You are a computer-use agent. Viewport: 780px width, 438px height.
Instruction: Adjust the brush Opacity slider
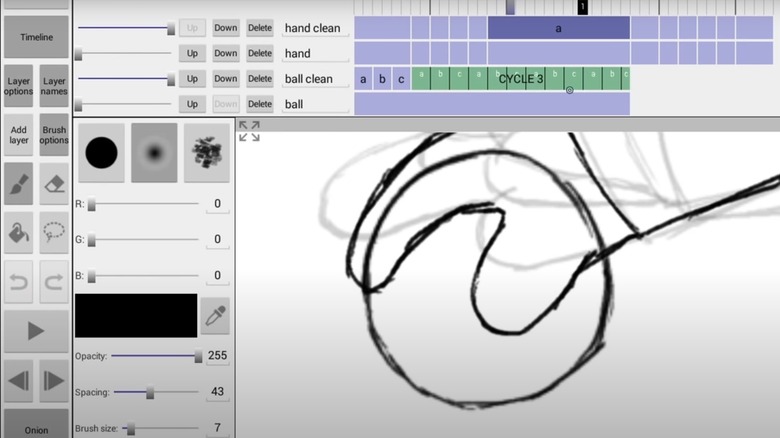pyautogui.click(x=156, y=356)
